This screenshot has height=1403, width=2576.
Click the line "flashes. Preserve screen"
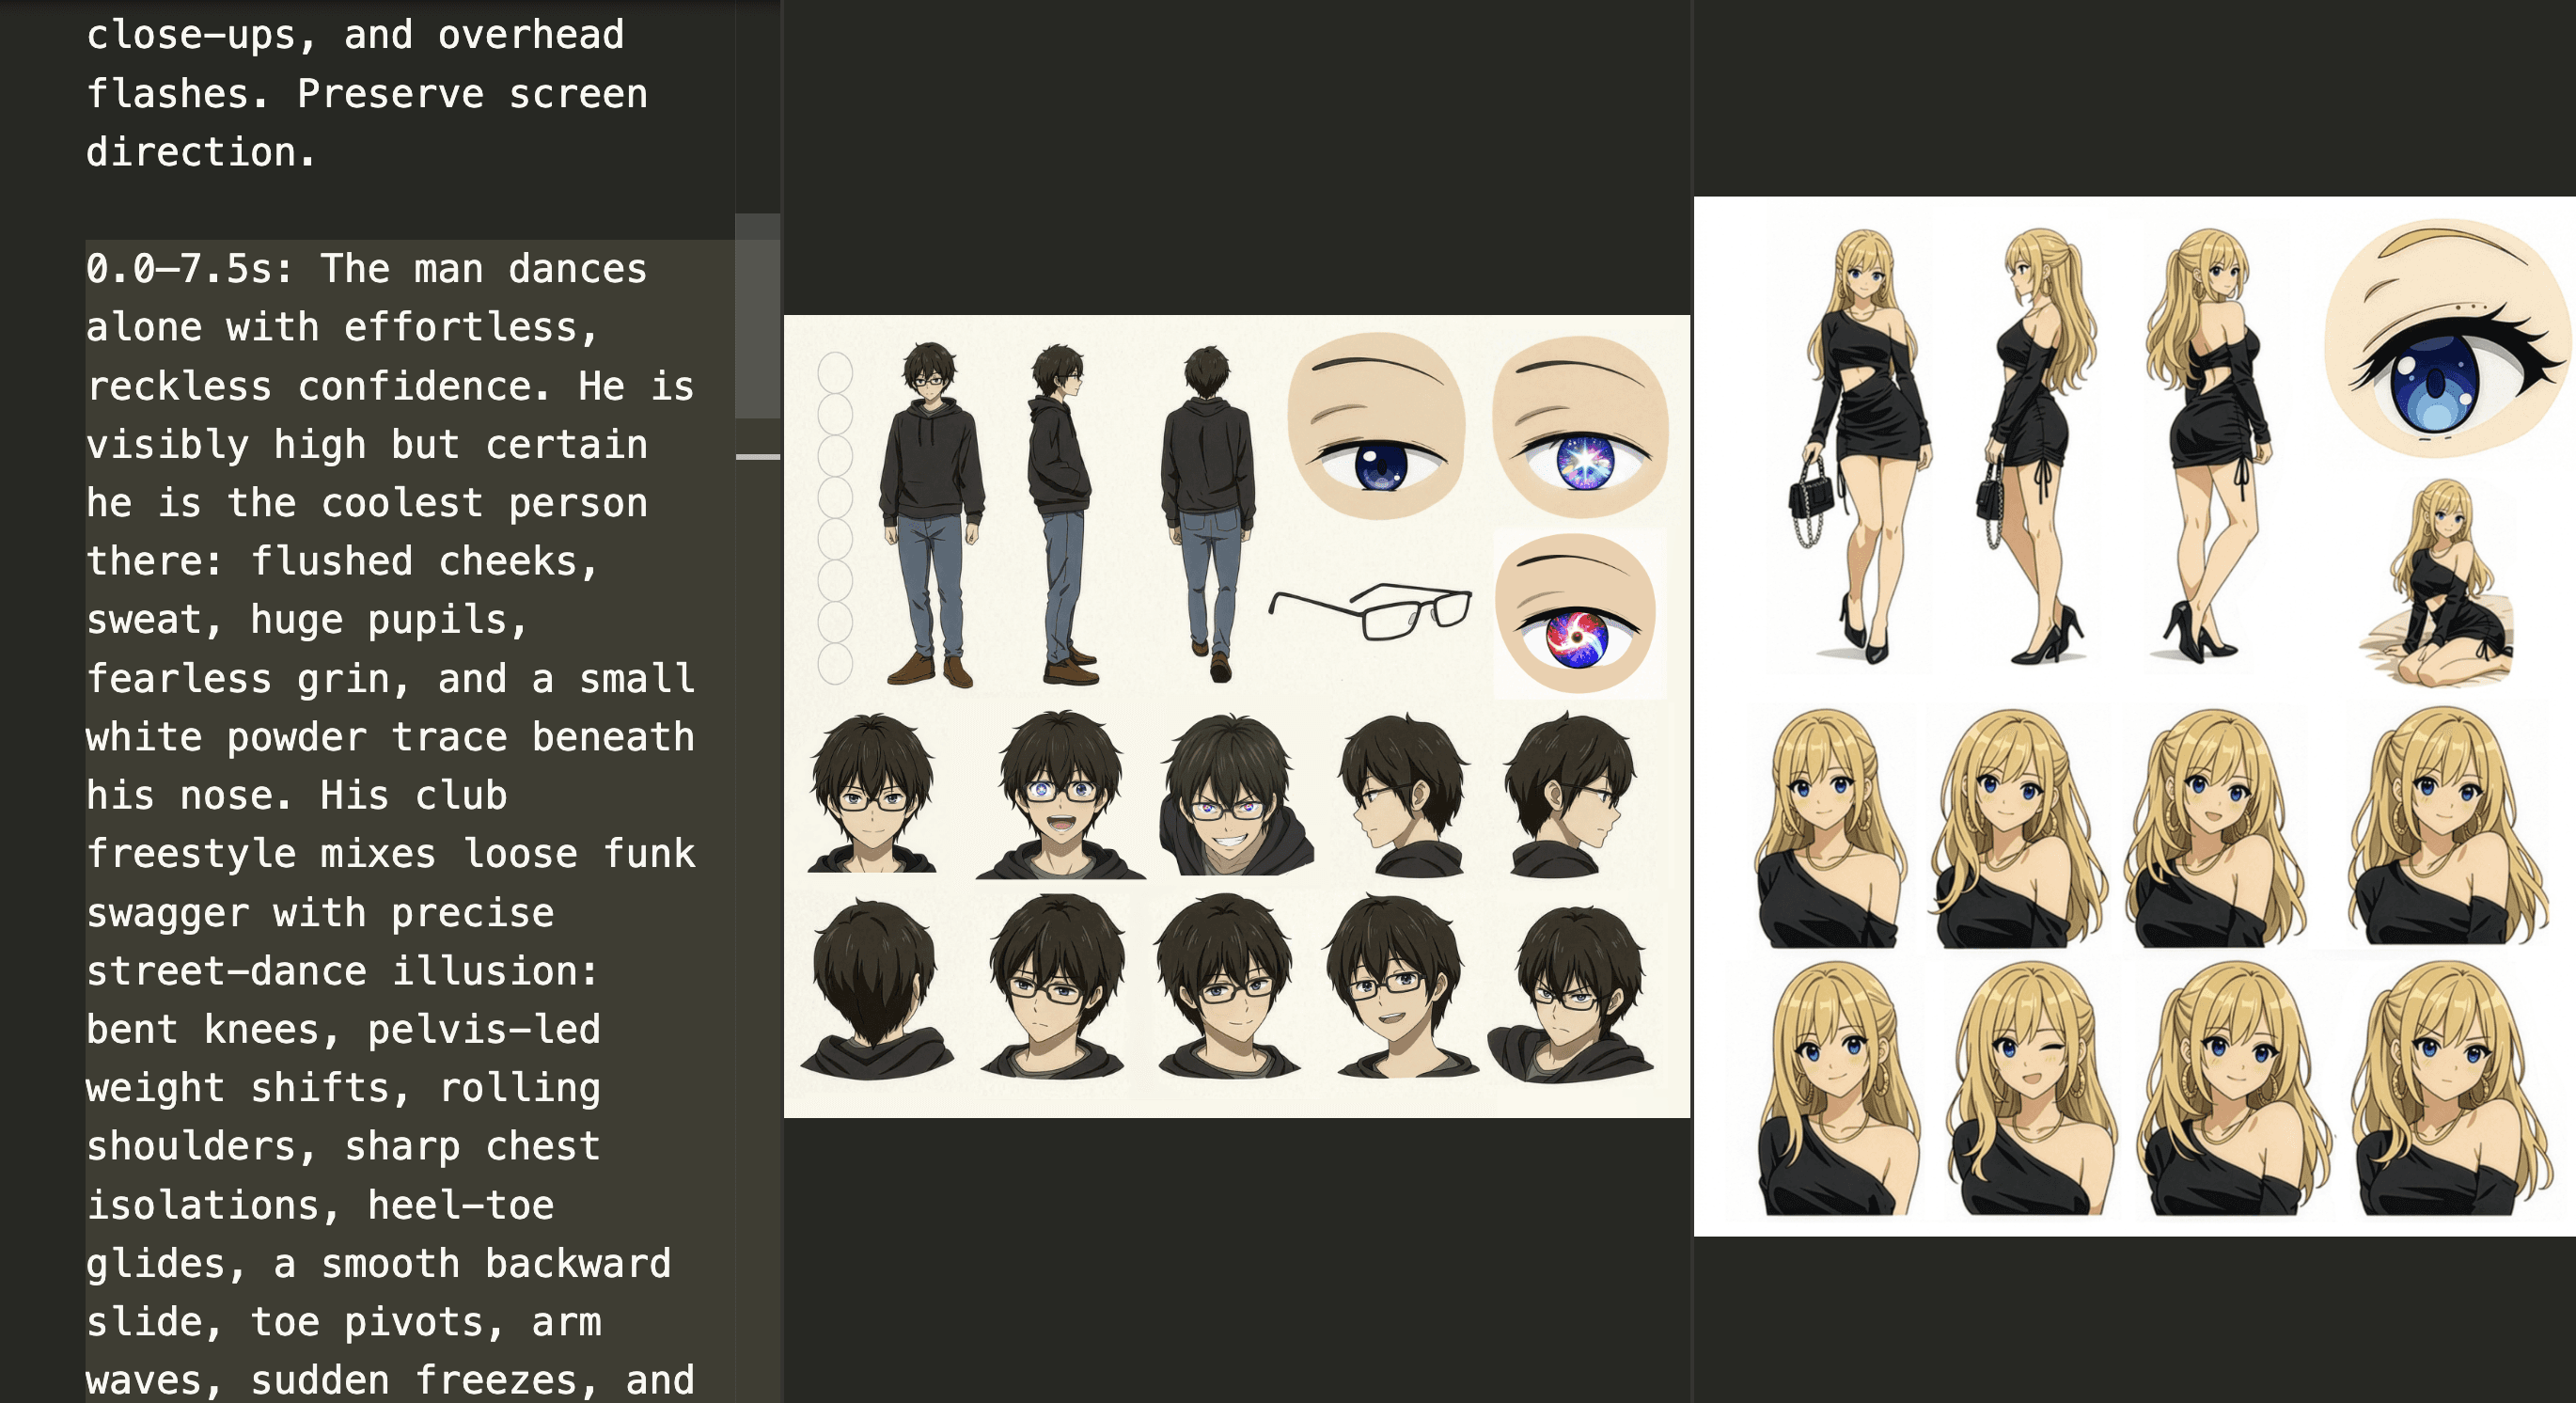pos(367,94)
